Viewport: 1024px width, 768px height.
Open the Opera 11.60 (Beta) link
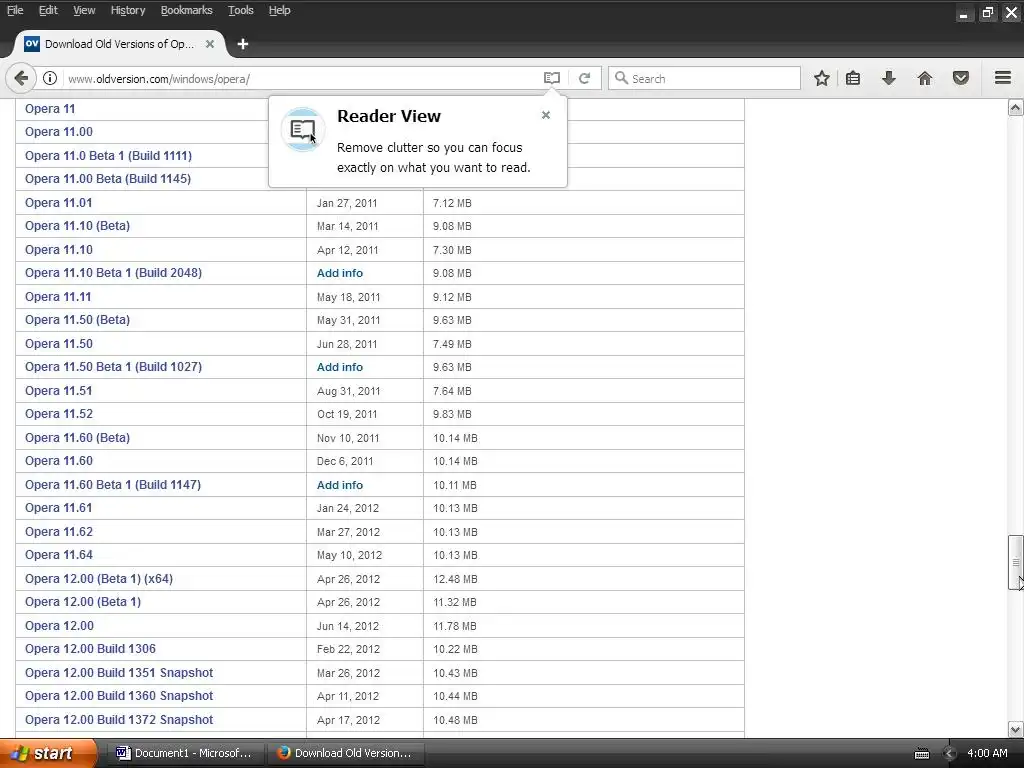77,438
